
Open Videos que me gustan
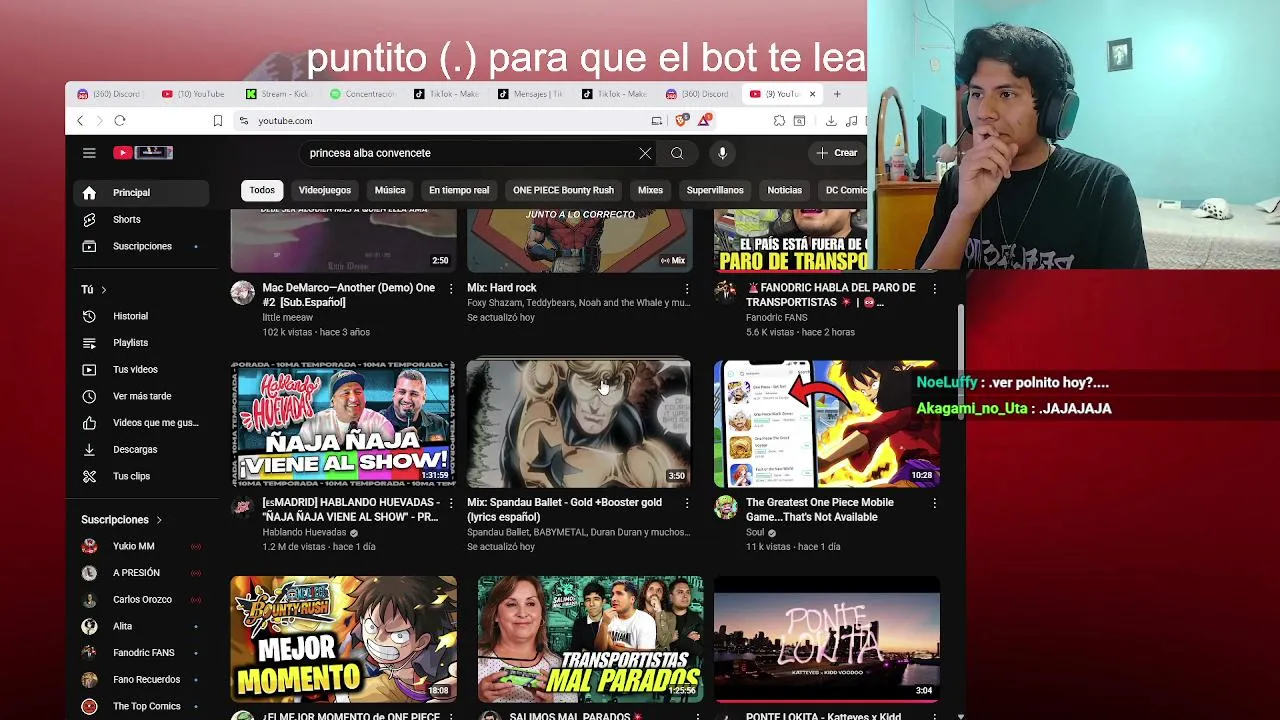(141, 423)
